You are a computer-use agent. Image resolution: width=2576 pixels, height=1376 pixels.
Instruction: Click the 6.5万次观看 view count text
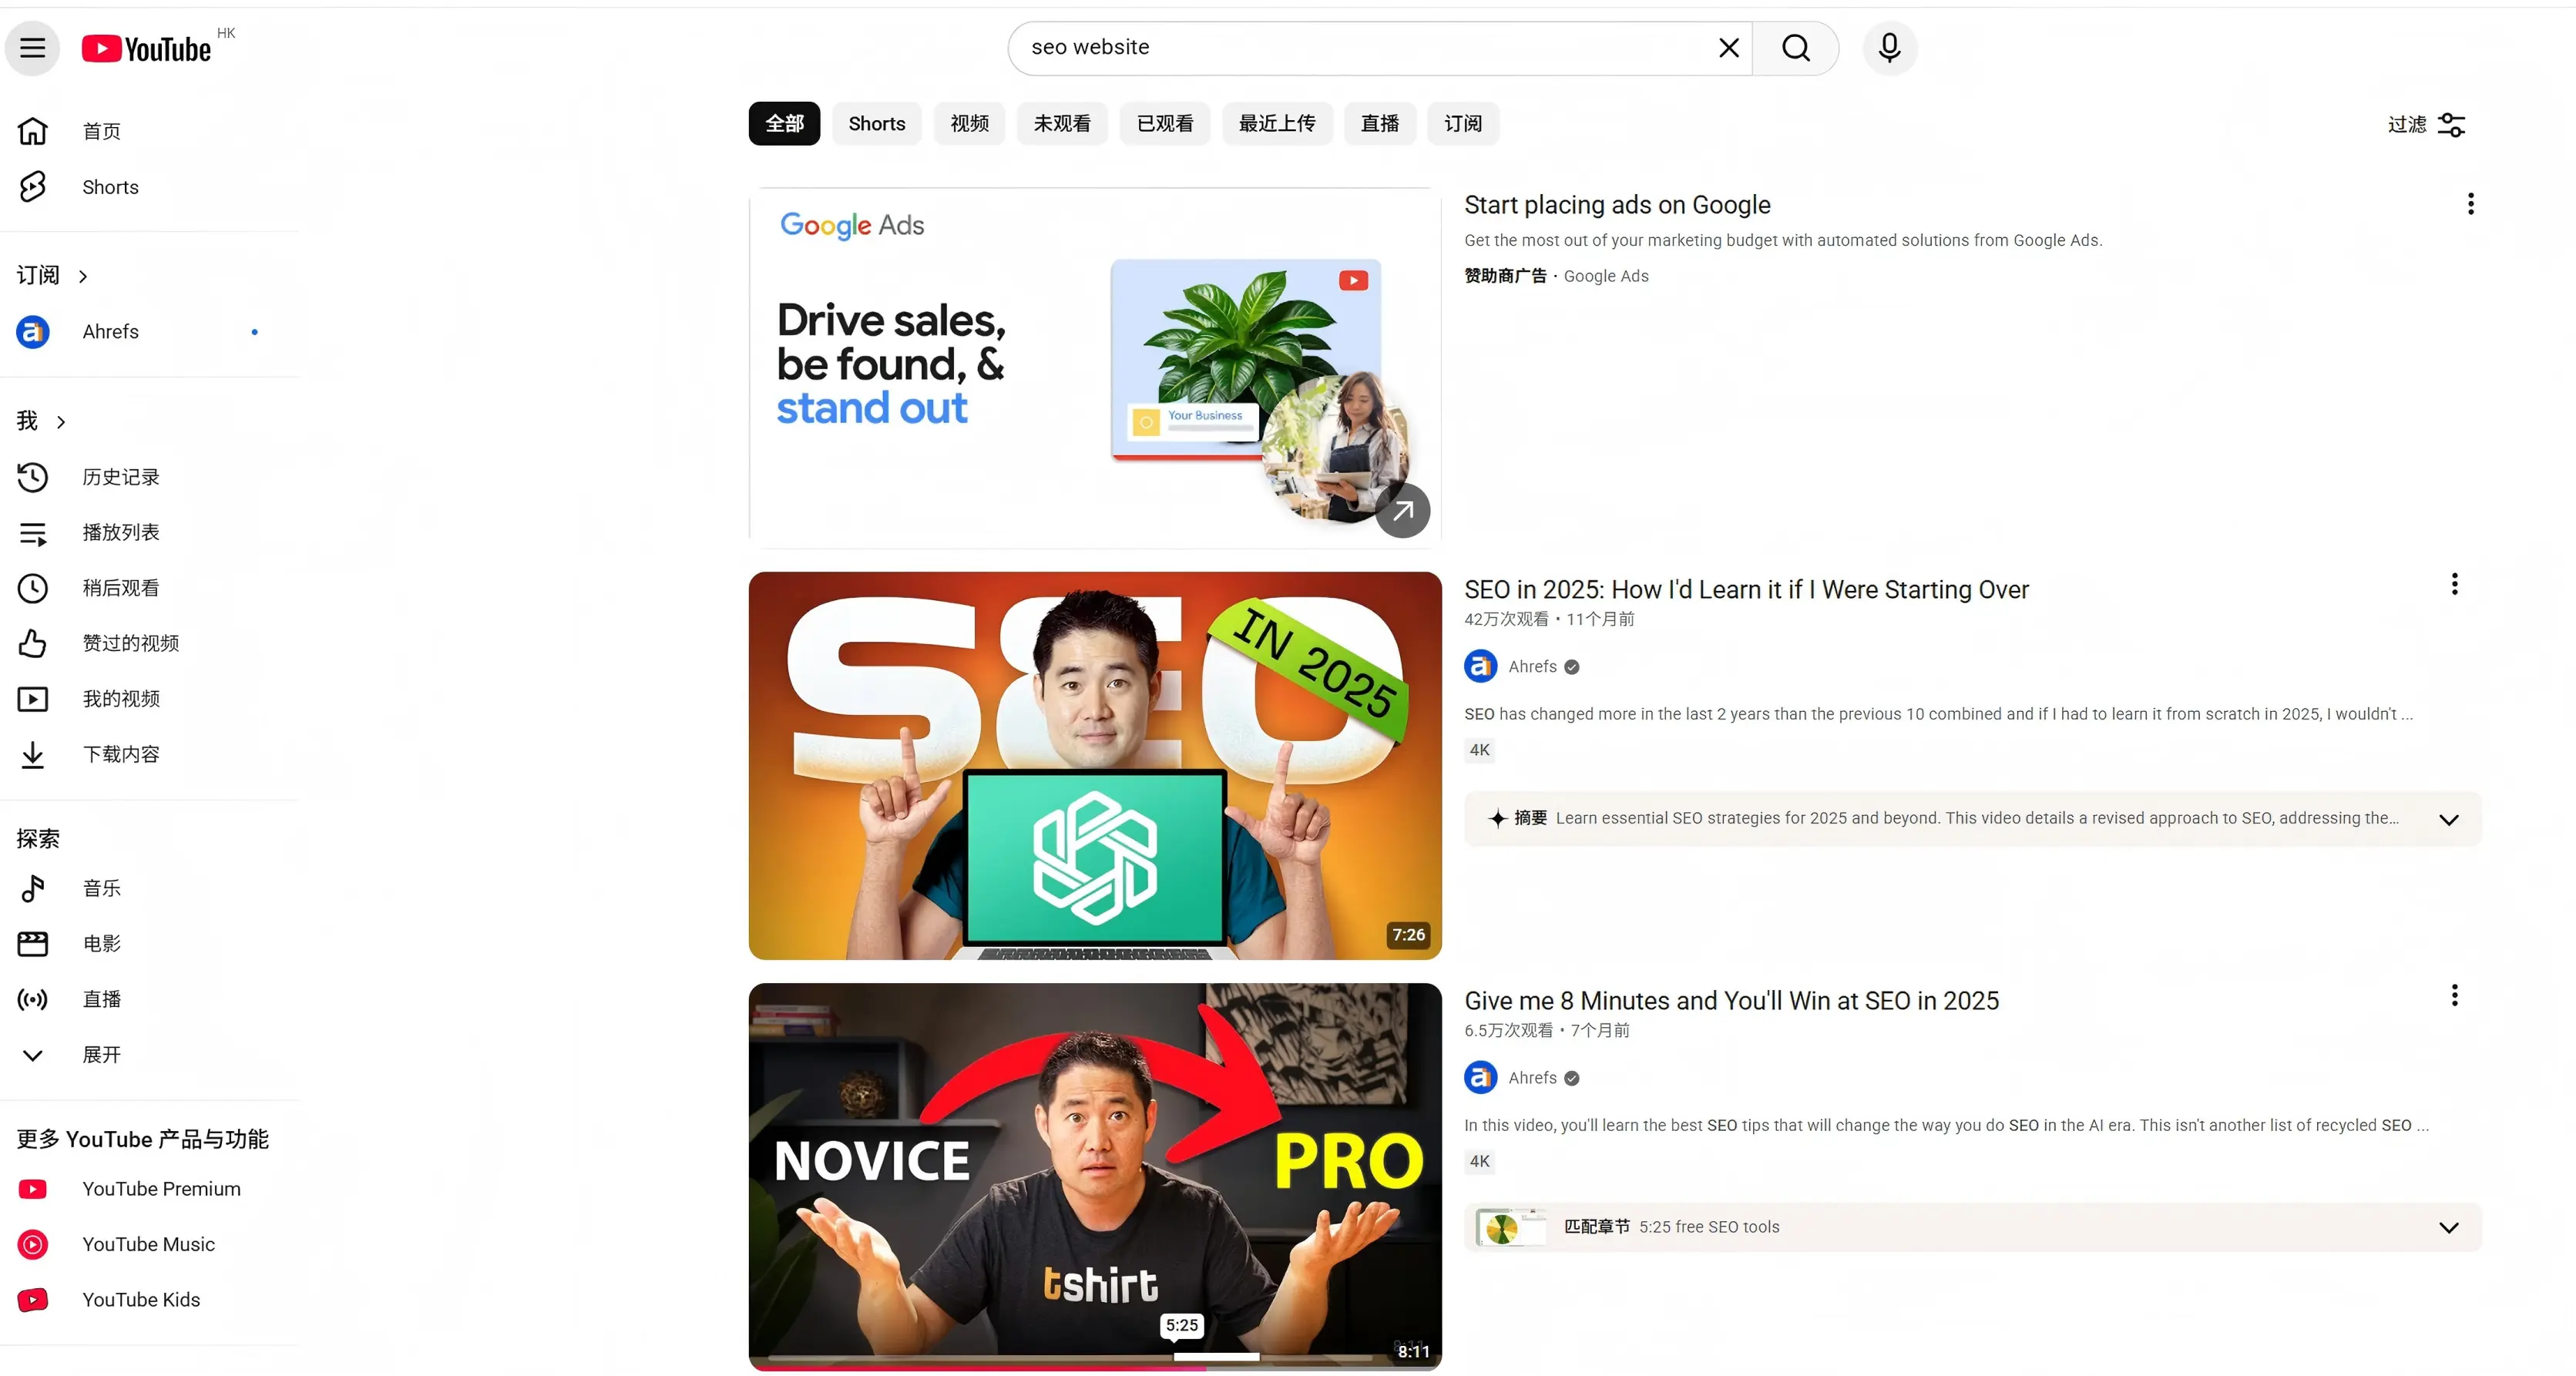point(1508,1031)
